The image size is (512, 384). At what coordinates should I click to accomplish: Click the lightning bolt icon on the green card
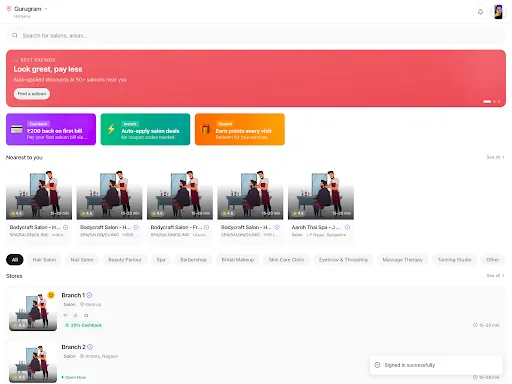click(x=111, y=129)
